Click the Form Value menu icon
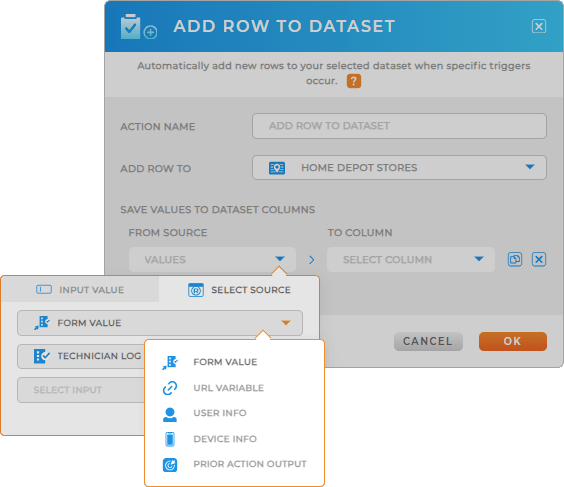 coord(170,362)
